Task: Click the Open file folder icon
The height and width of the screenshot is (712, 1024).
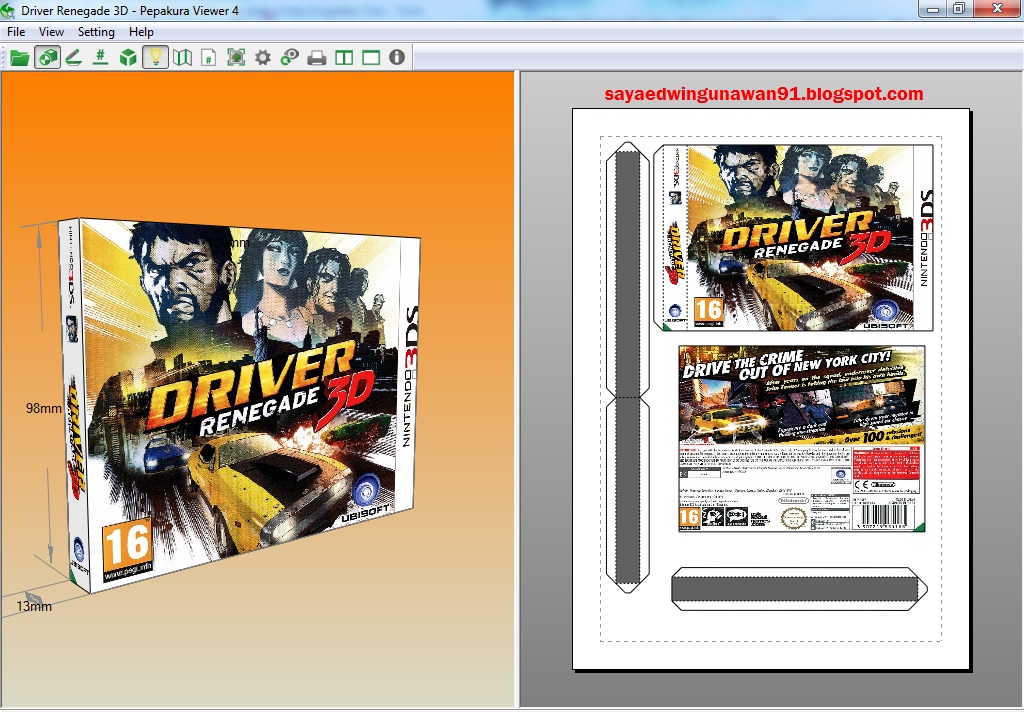Action: pyautogui.click(x=20, y=57)
